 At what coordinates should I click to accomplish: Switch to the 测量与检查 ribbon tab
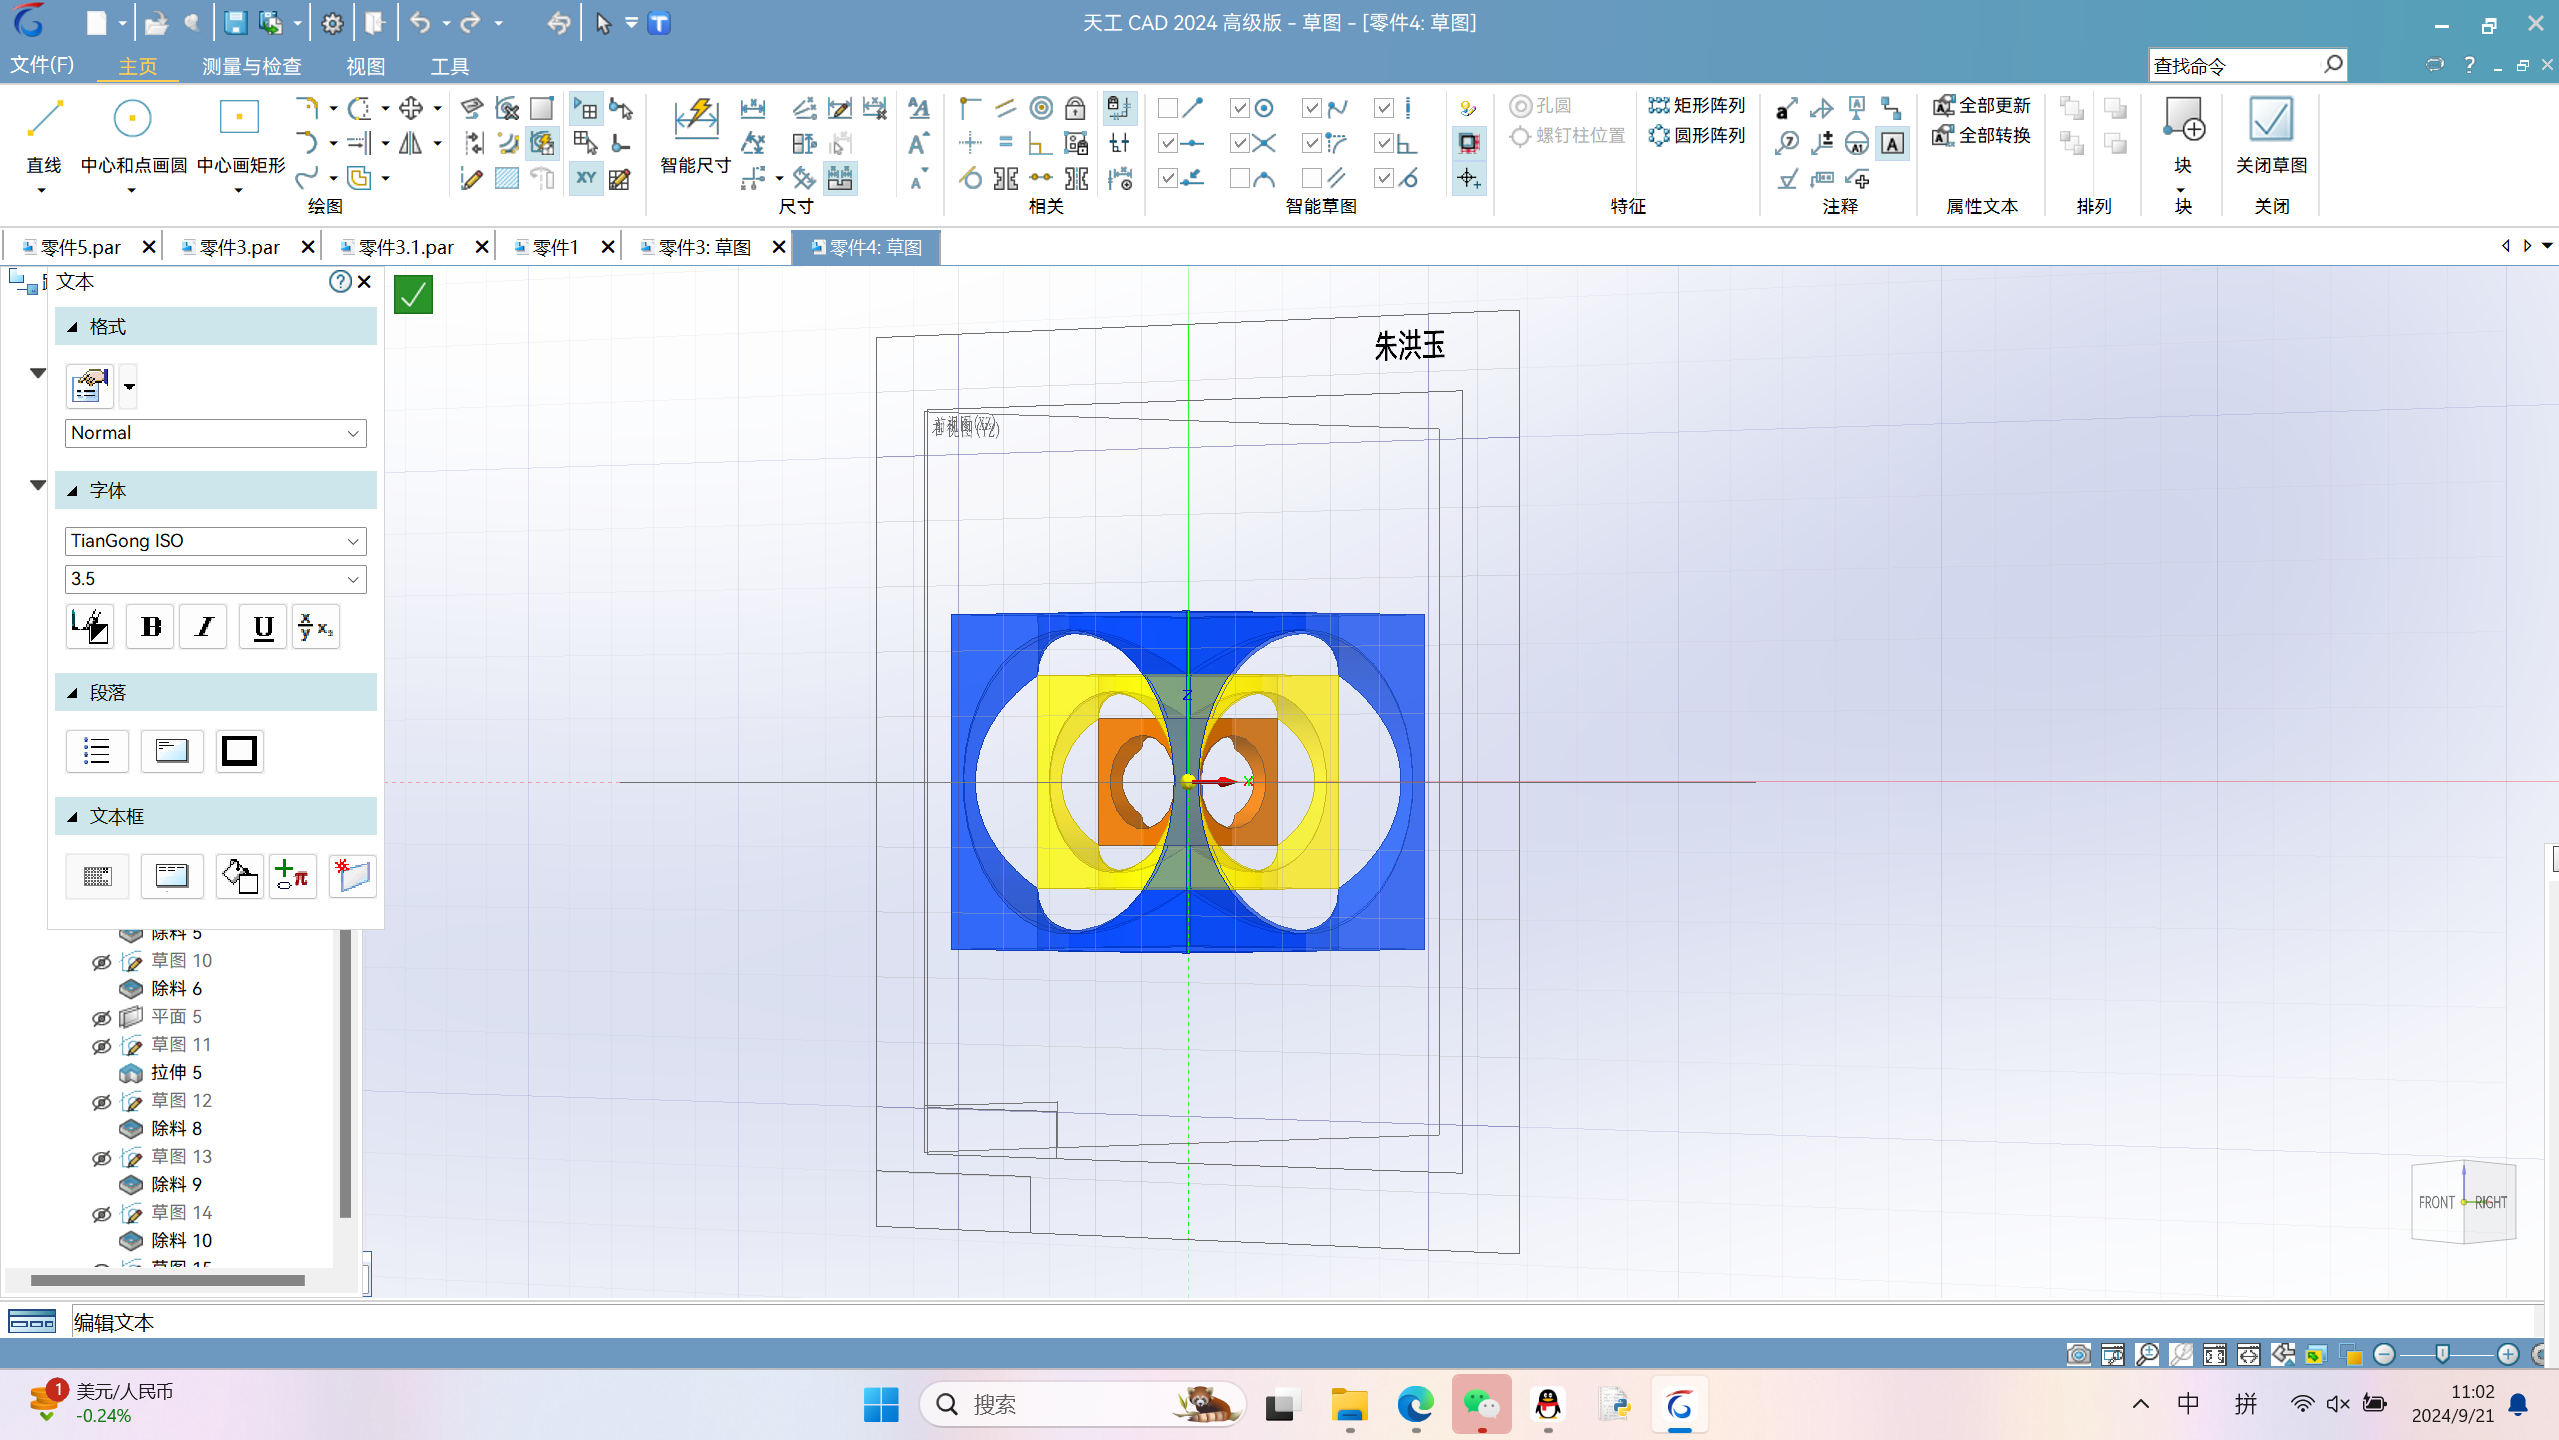[x=252, y=66]
